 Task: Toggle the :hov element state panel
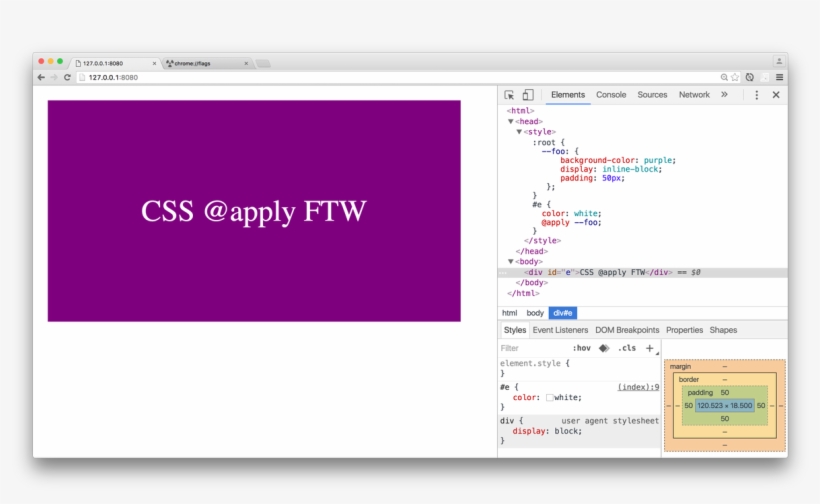click(581, 348)
